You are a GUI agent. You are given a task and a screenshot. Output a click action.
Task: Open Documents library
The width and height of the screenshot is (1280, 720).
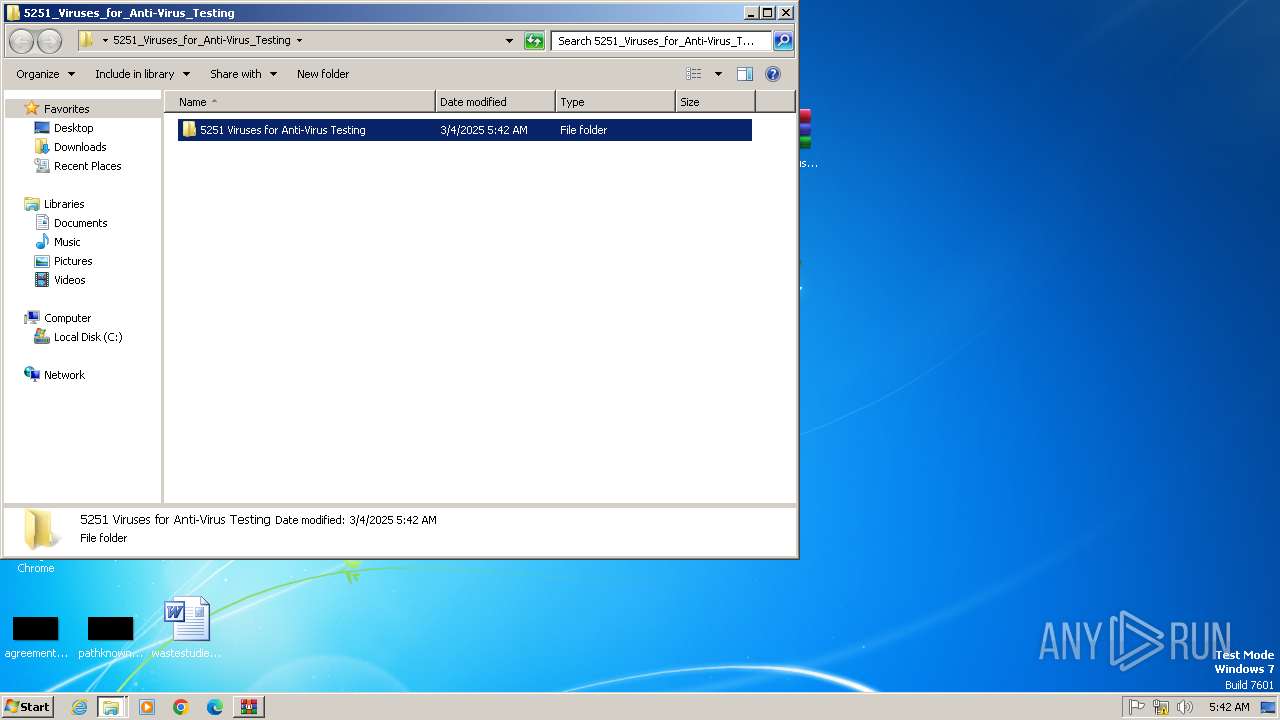pos(80,223)
